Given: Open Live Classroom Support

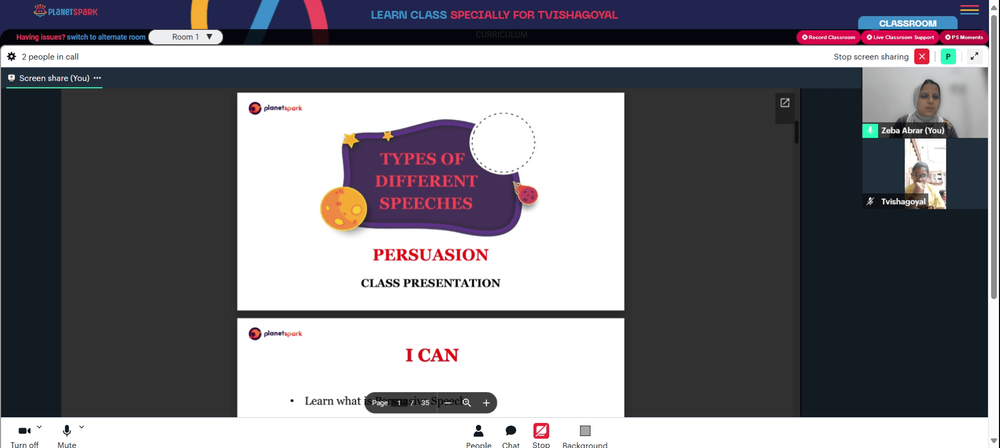Looking at the screenshot, I should pyautogui.click(x=900, y=37).
